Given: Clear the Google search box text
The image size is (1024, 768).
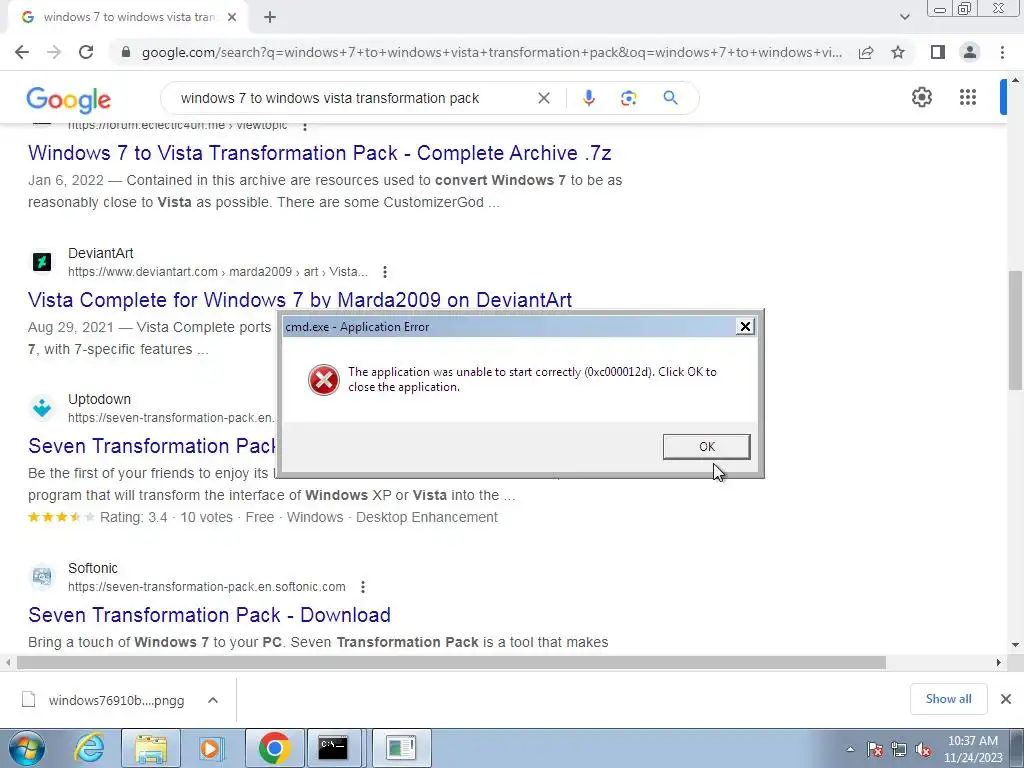Looking at the screenshot, I should tap(543, 98).
